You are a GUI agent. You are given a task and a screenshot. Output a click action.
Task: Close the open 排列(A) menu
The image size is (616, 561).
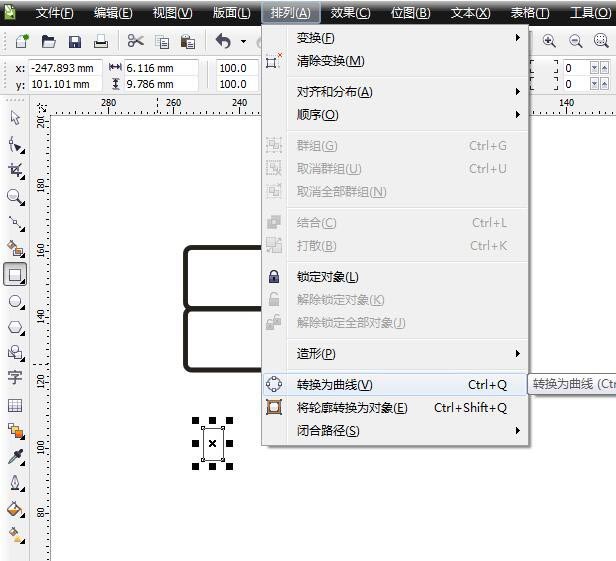291,13
